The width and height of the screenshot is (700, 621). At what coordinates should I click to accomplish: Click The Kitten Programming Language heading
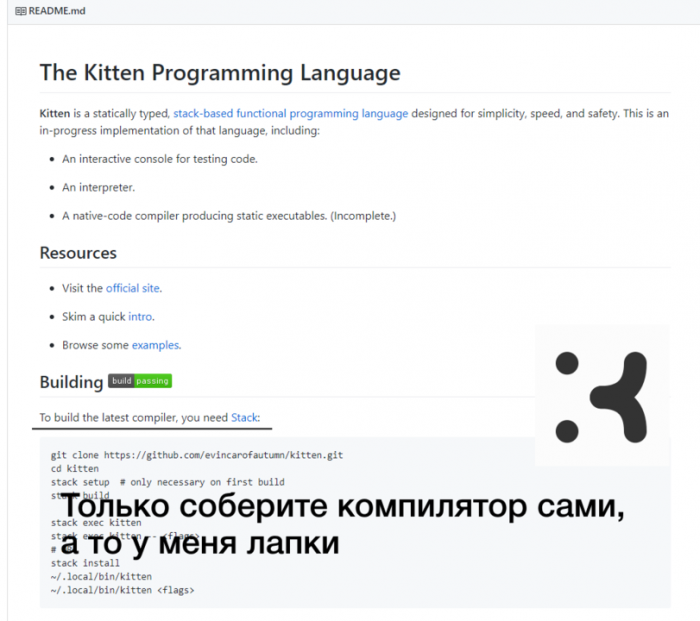pyautogui.click(x=220, y=72)
